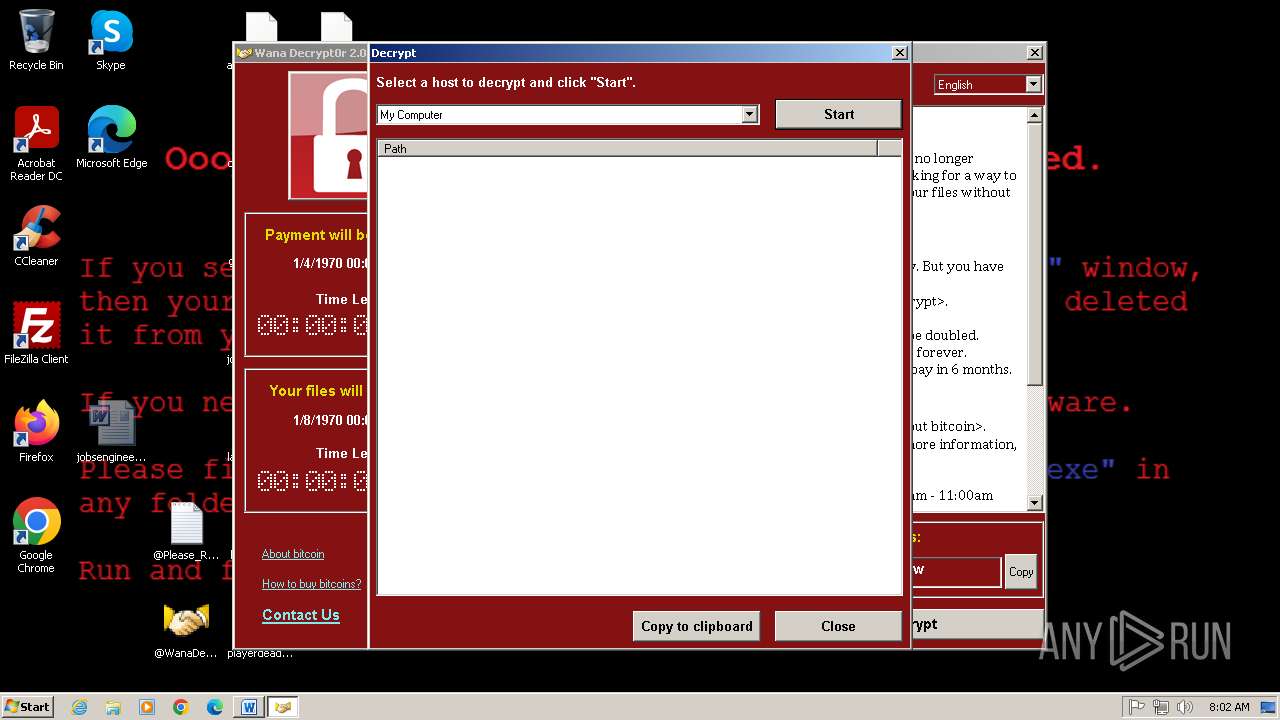Open FileZilla Client desktop shortcut
The width and height of the screenshot is (1280, 720).
[x=36, y=334]
